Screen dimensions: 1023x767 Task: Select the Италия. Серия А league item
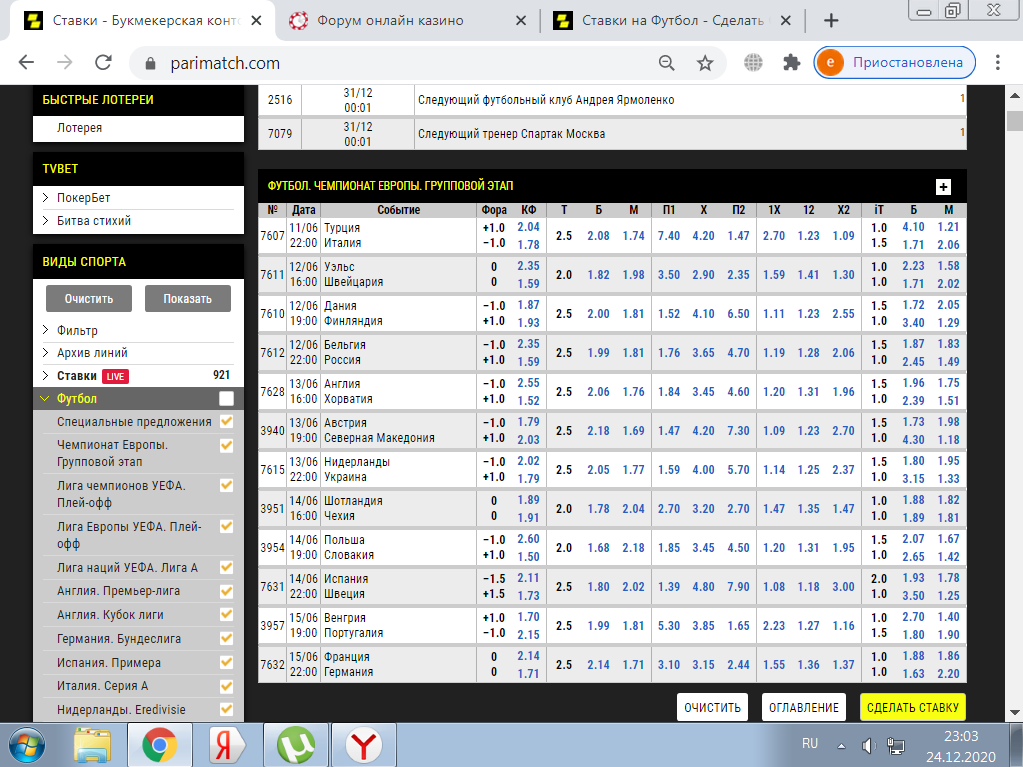click(x=102, y=686)
